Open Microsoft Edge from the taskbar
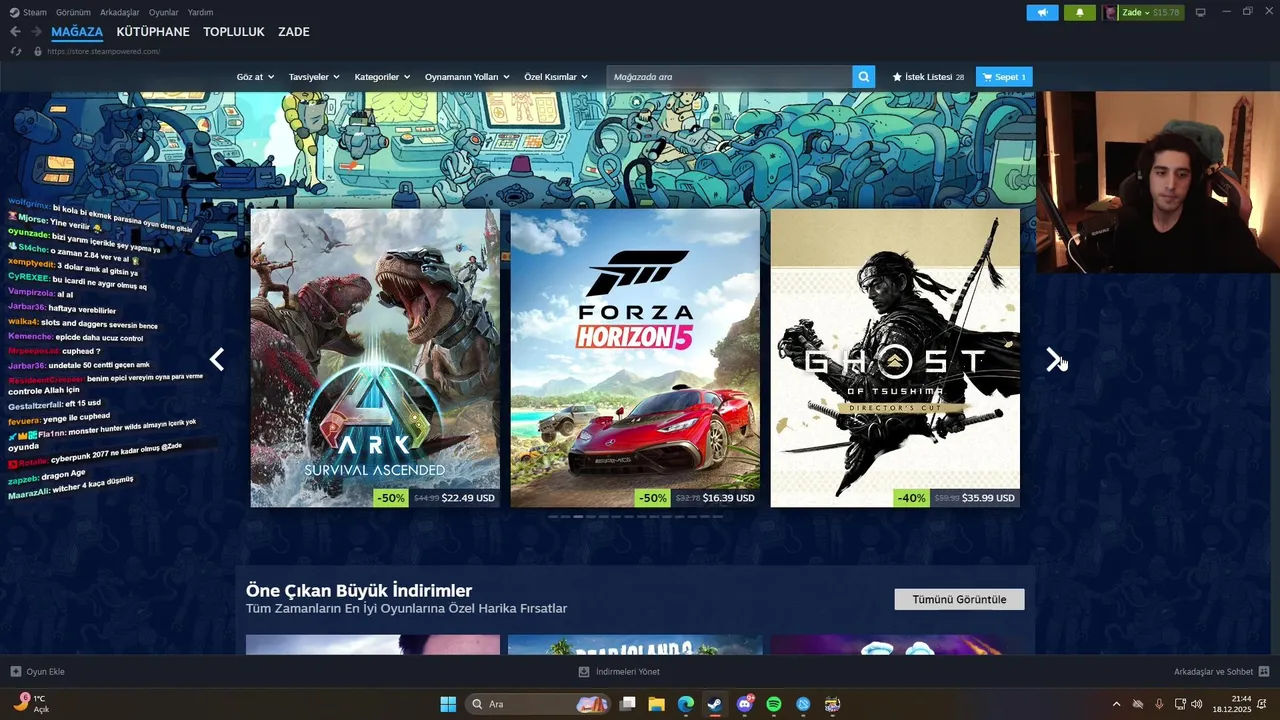This screenshot has height=720, width=1280. pos(686,704)
